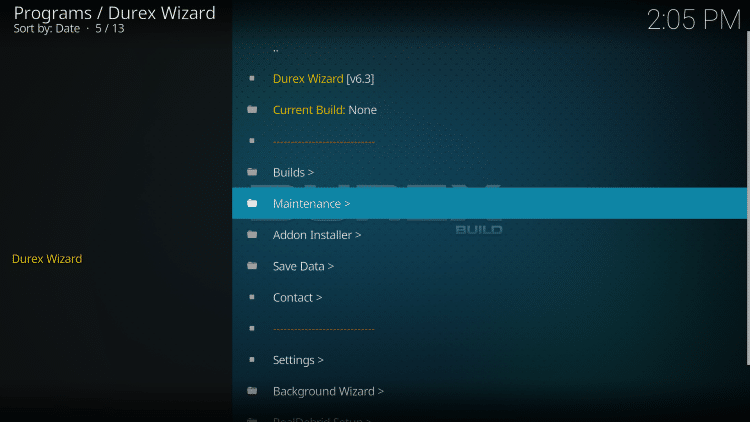Click folder icon next to Save Data

(252, 266)
